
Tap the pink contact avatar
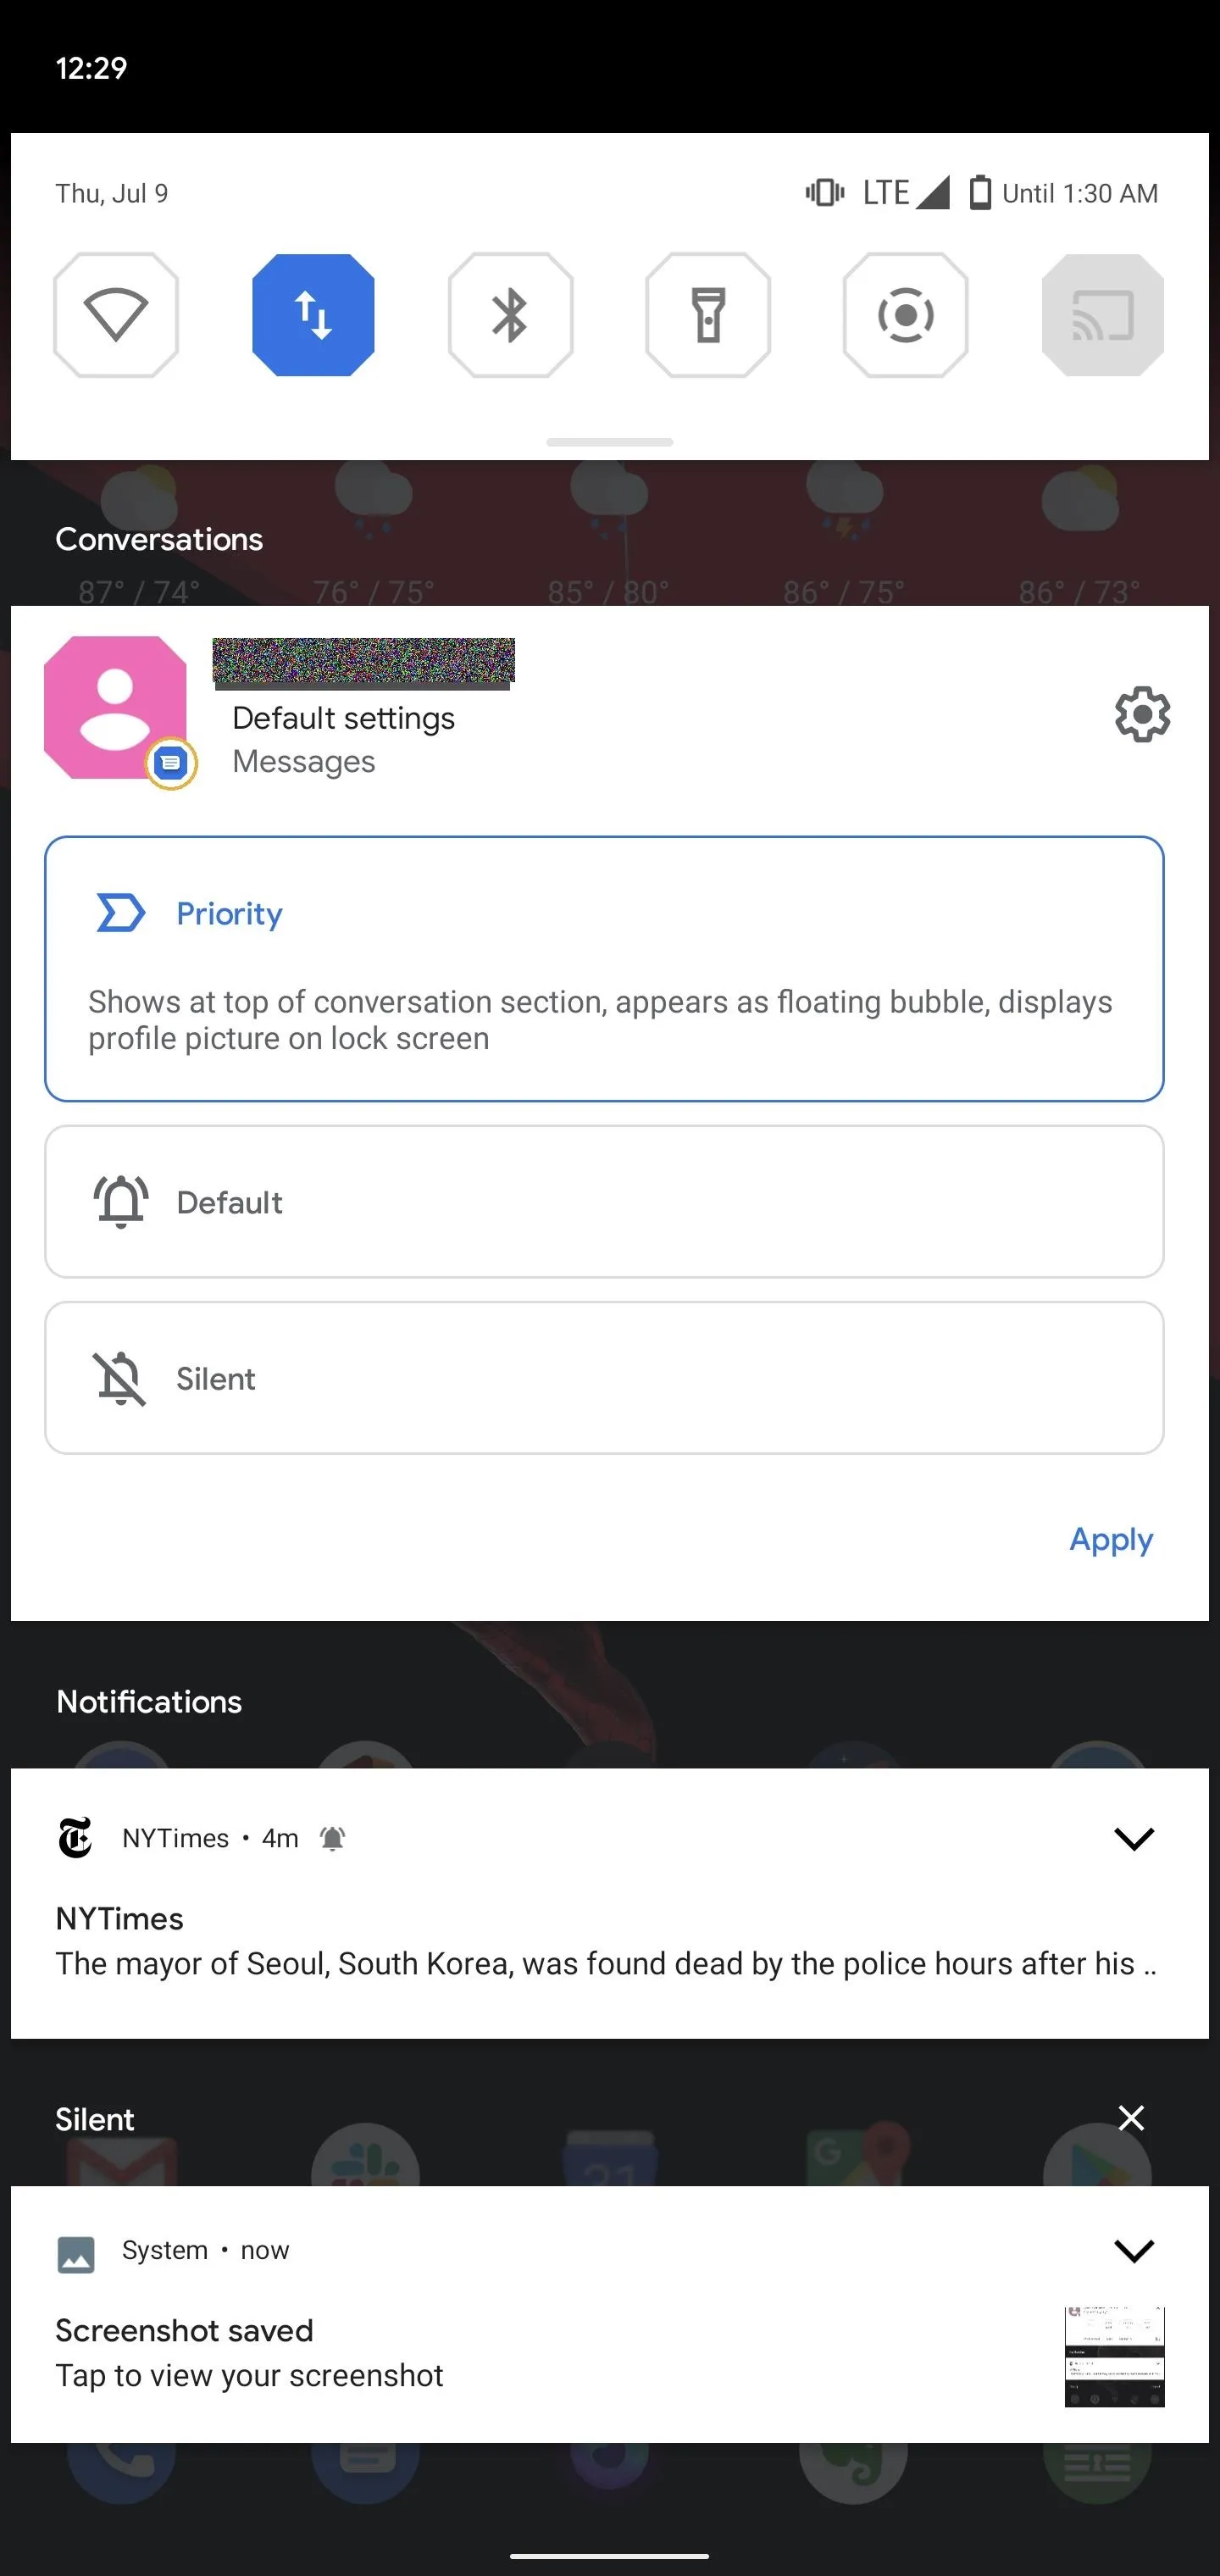(x=116, y=708)
